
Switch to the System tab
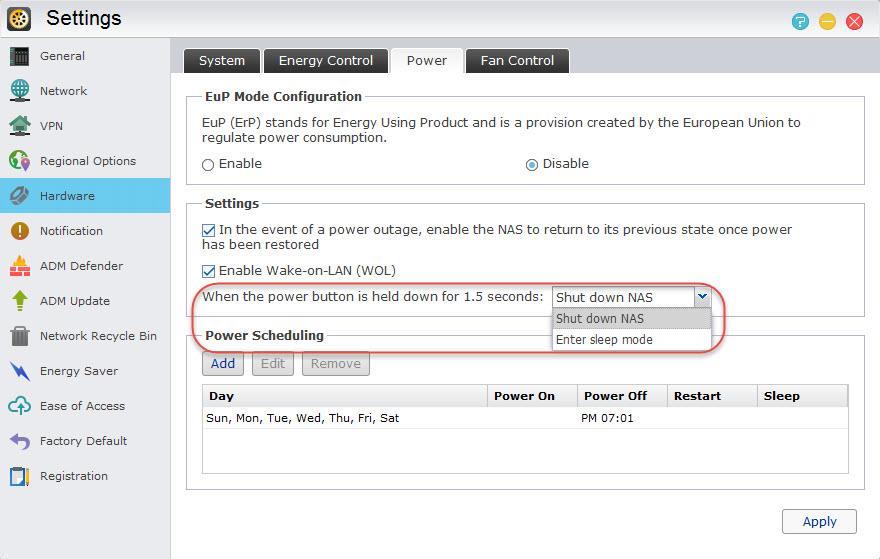click(222, 61)
